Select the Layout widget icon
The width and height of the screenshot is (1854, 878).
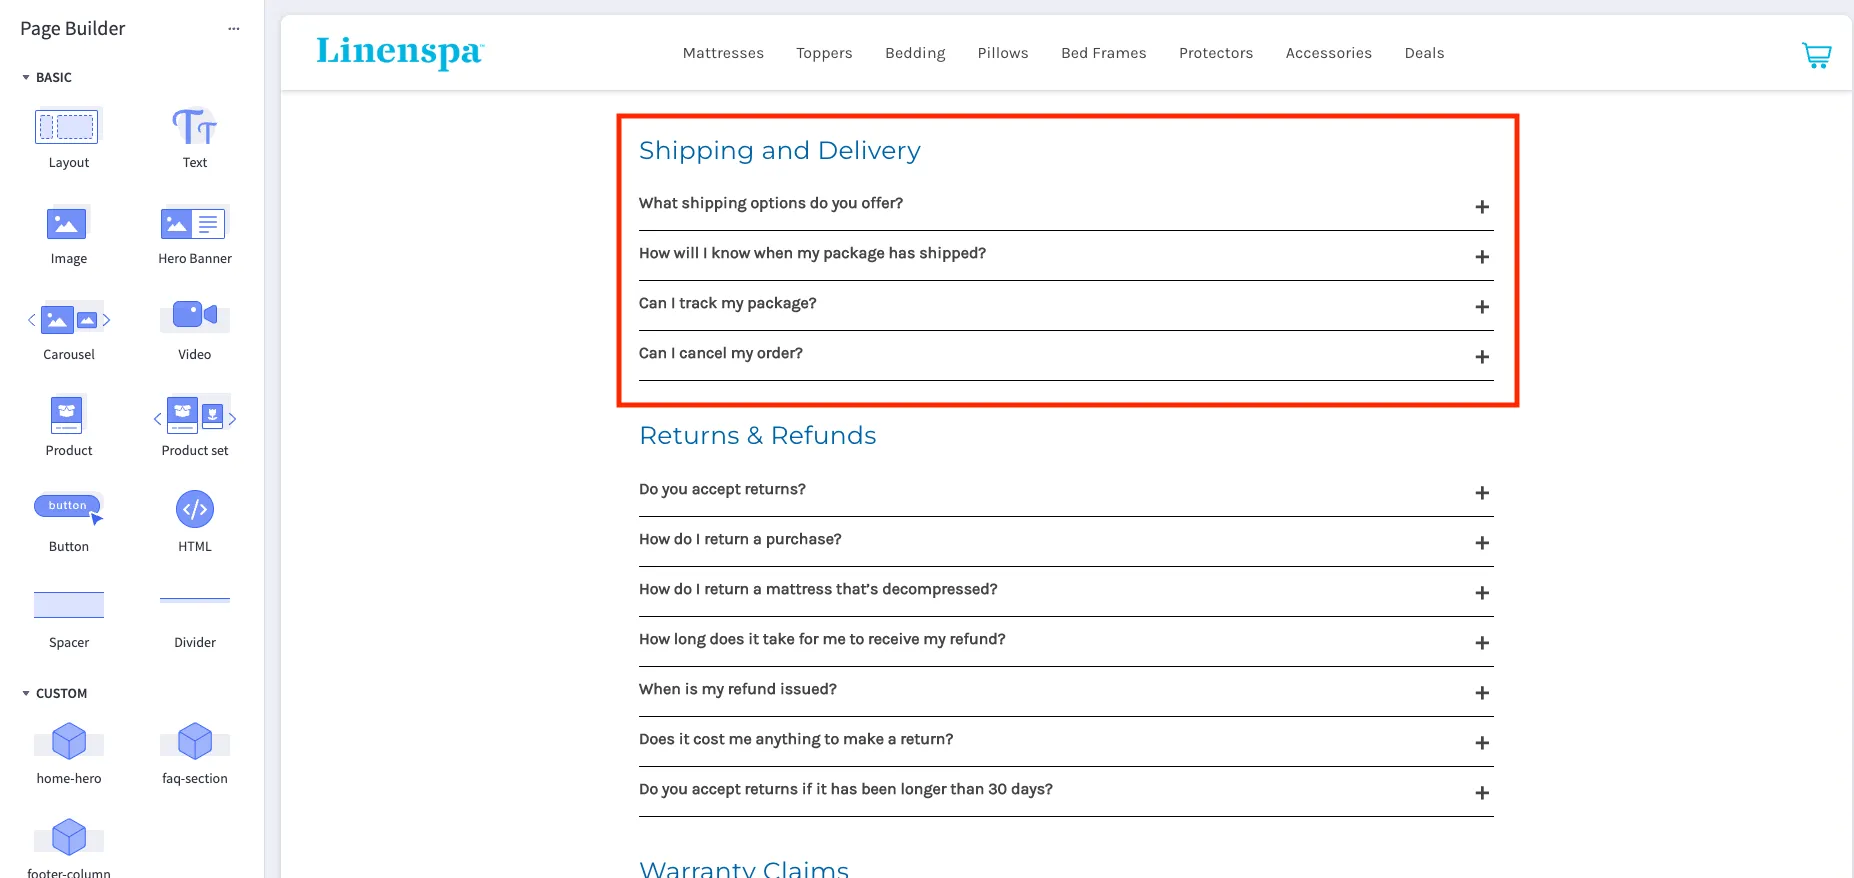point(67,127)
